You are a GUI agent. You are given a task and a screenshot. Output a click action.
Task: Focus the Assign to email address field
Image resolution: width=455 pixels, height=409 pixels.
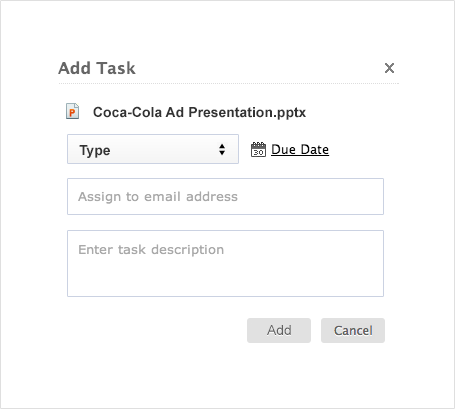[225, 197]
